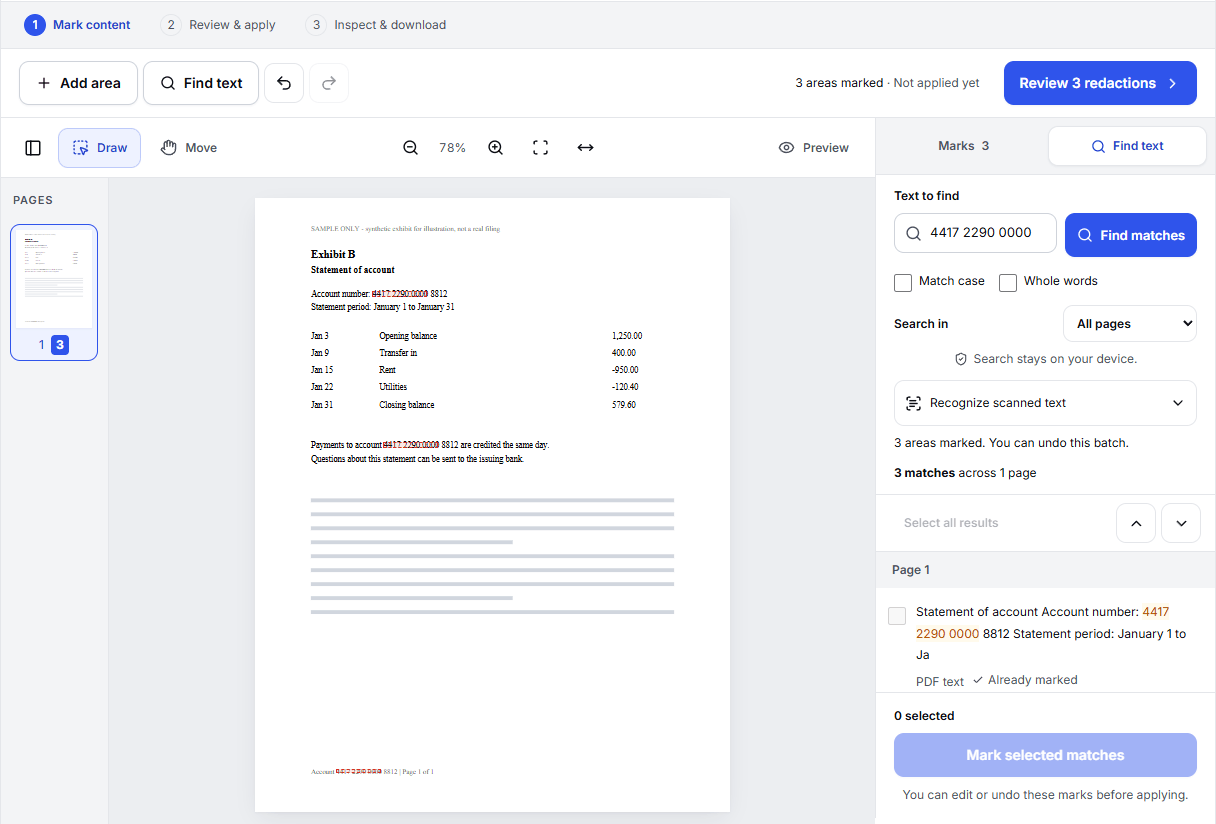Image resolution: width=1216 pixels, height=824 pixels.
Task: Click the '0 selected' counter text
Action: (x=924, y=716)
